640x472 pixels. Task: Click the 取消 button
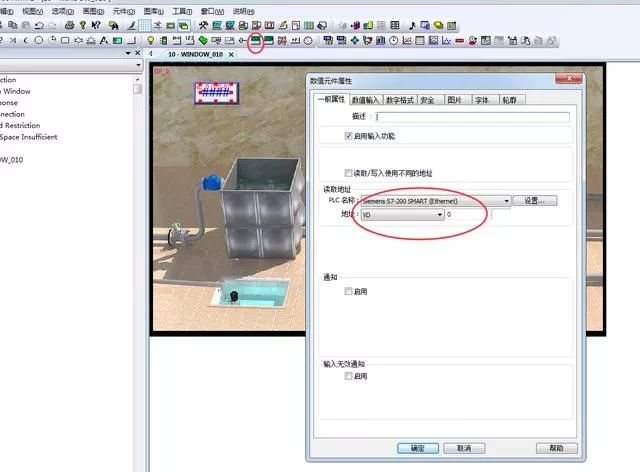(464, 448)
